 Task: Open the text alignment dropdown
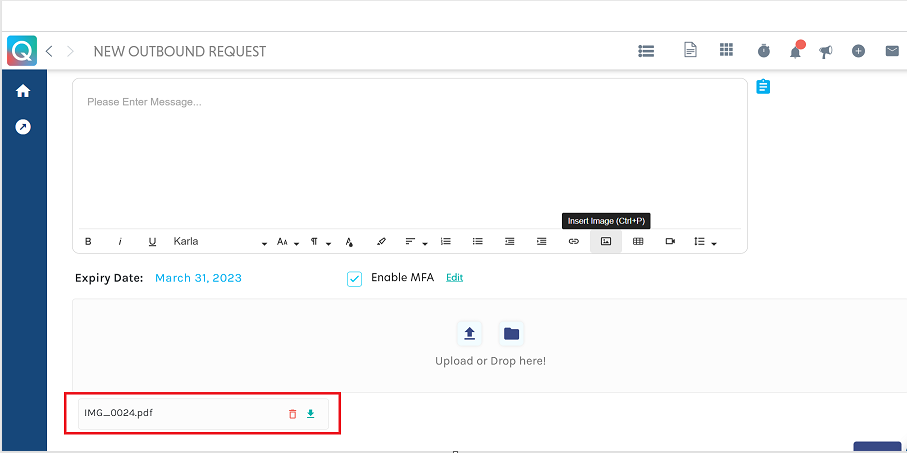pos(416,242)
